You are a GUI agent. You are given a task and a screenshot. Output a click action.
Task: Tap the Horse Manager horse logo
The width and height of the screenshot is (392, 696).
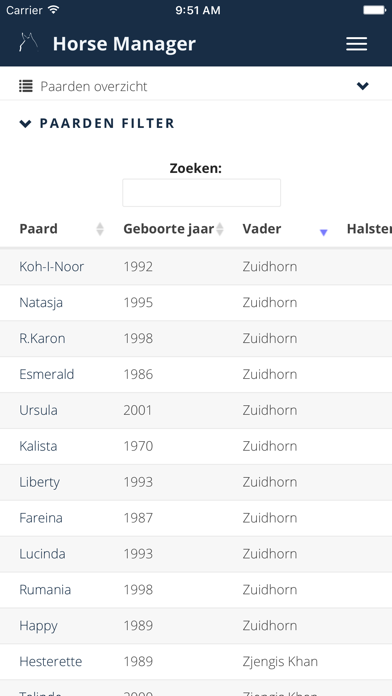click(x=28, y=43)
